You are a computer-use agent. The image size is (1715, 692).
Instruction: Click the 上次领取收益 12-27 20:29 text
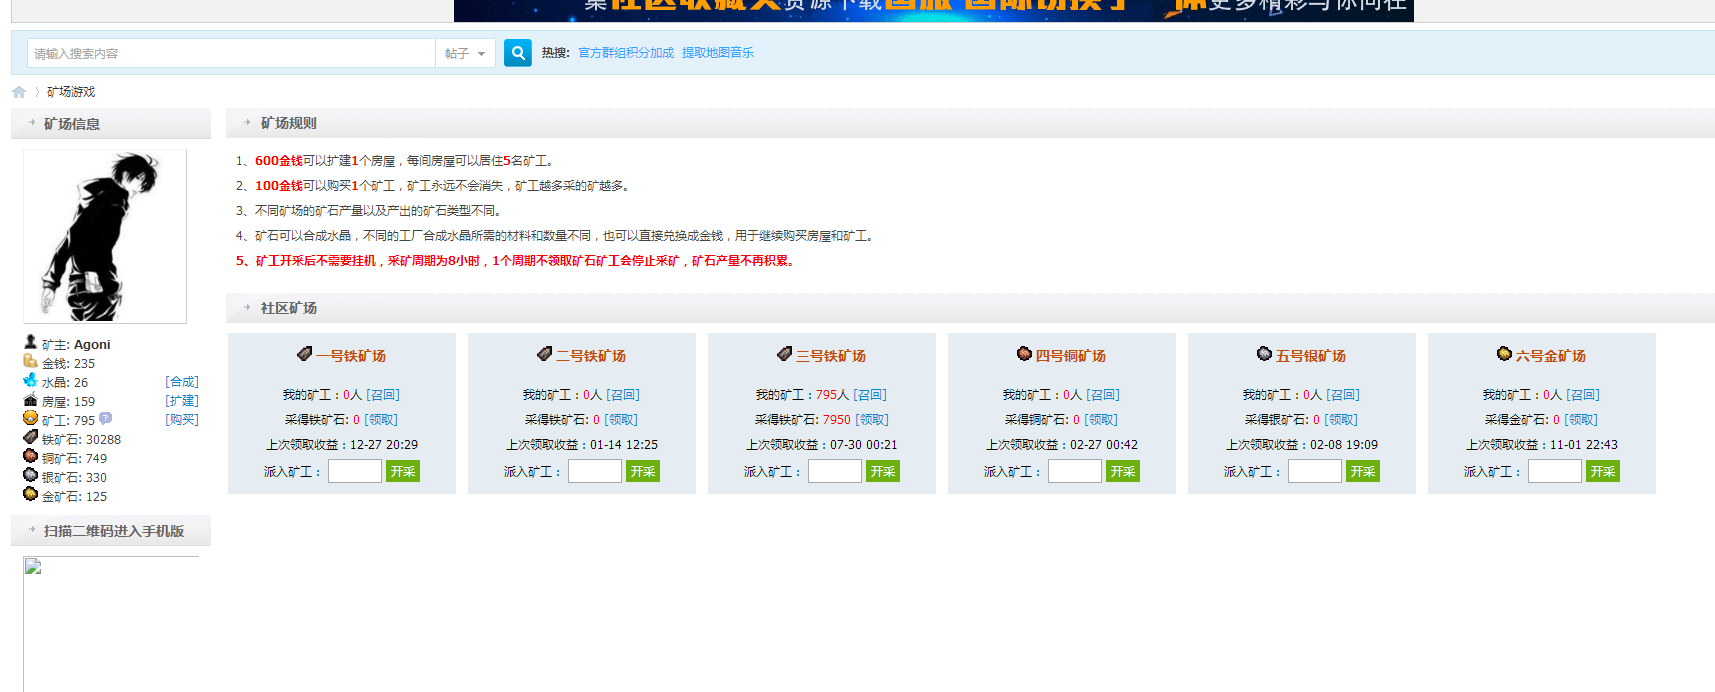click(x=342, y=445)
